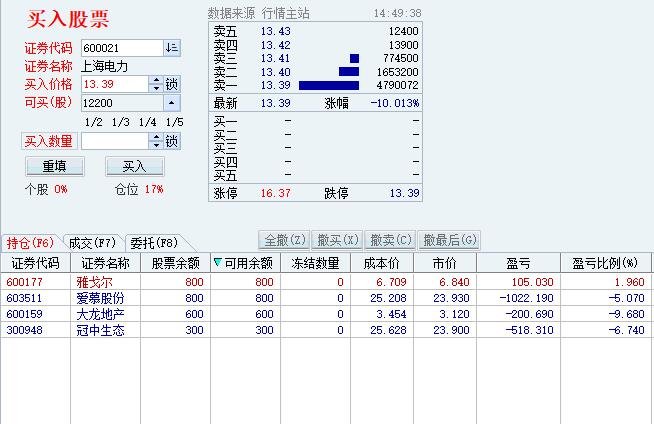Click the 市价 cell 6.840

(454, 282)
